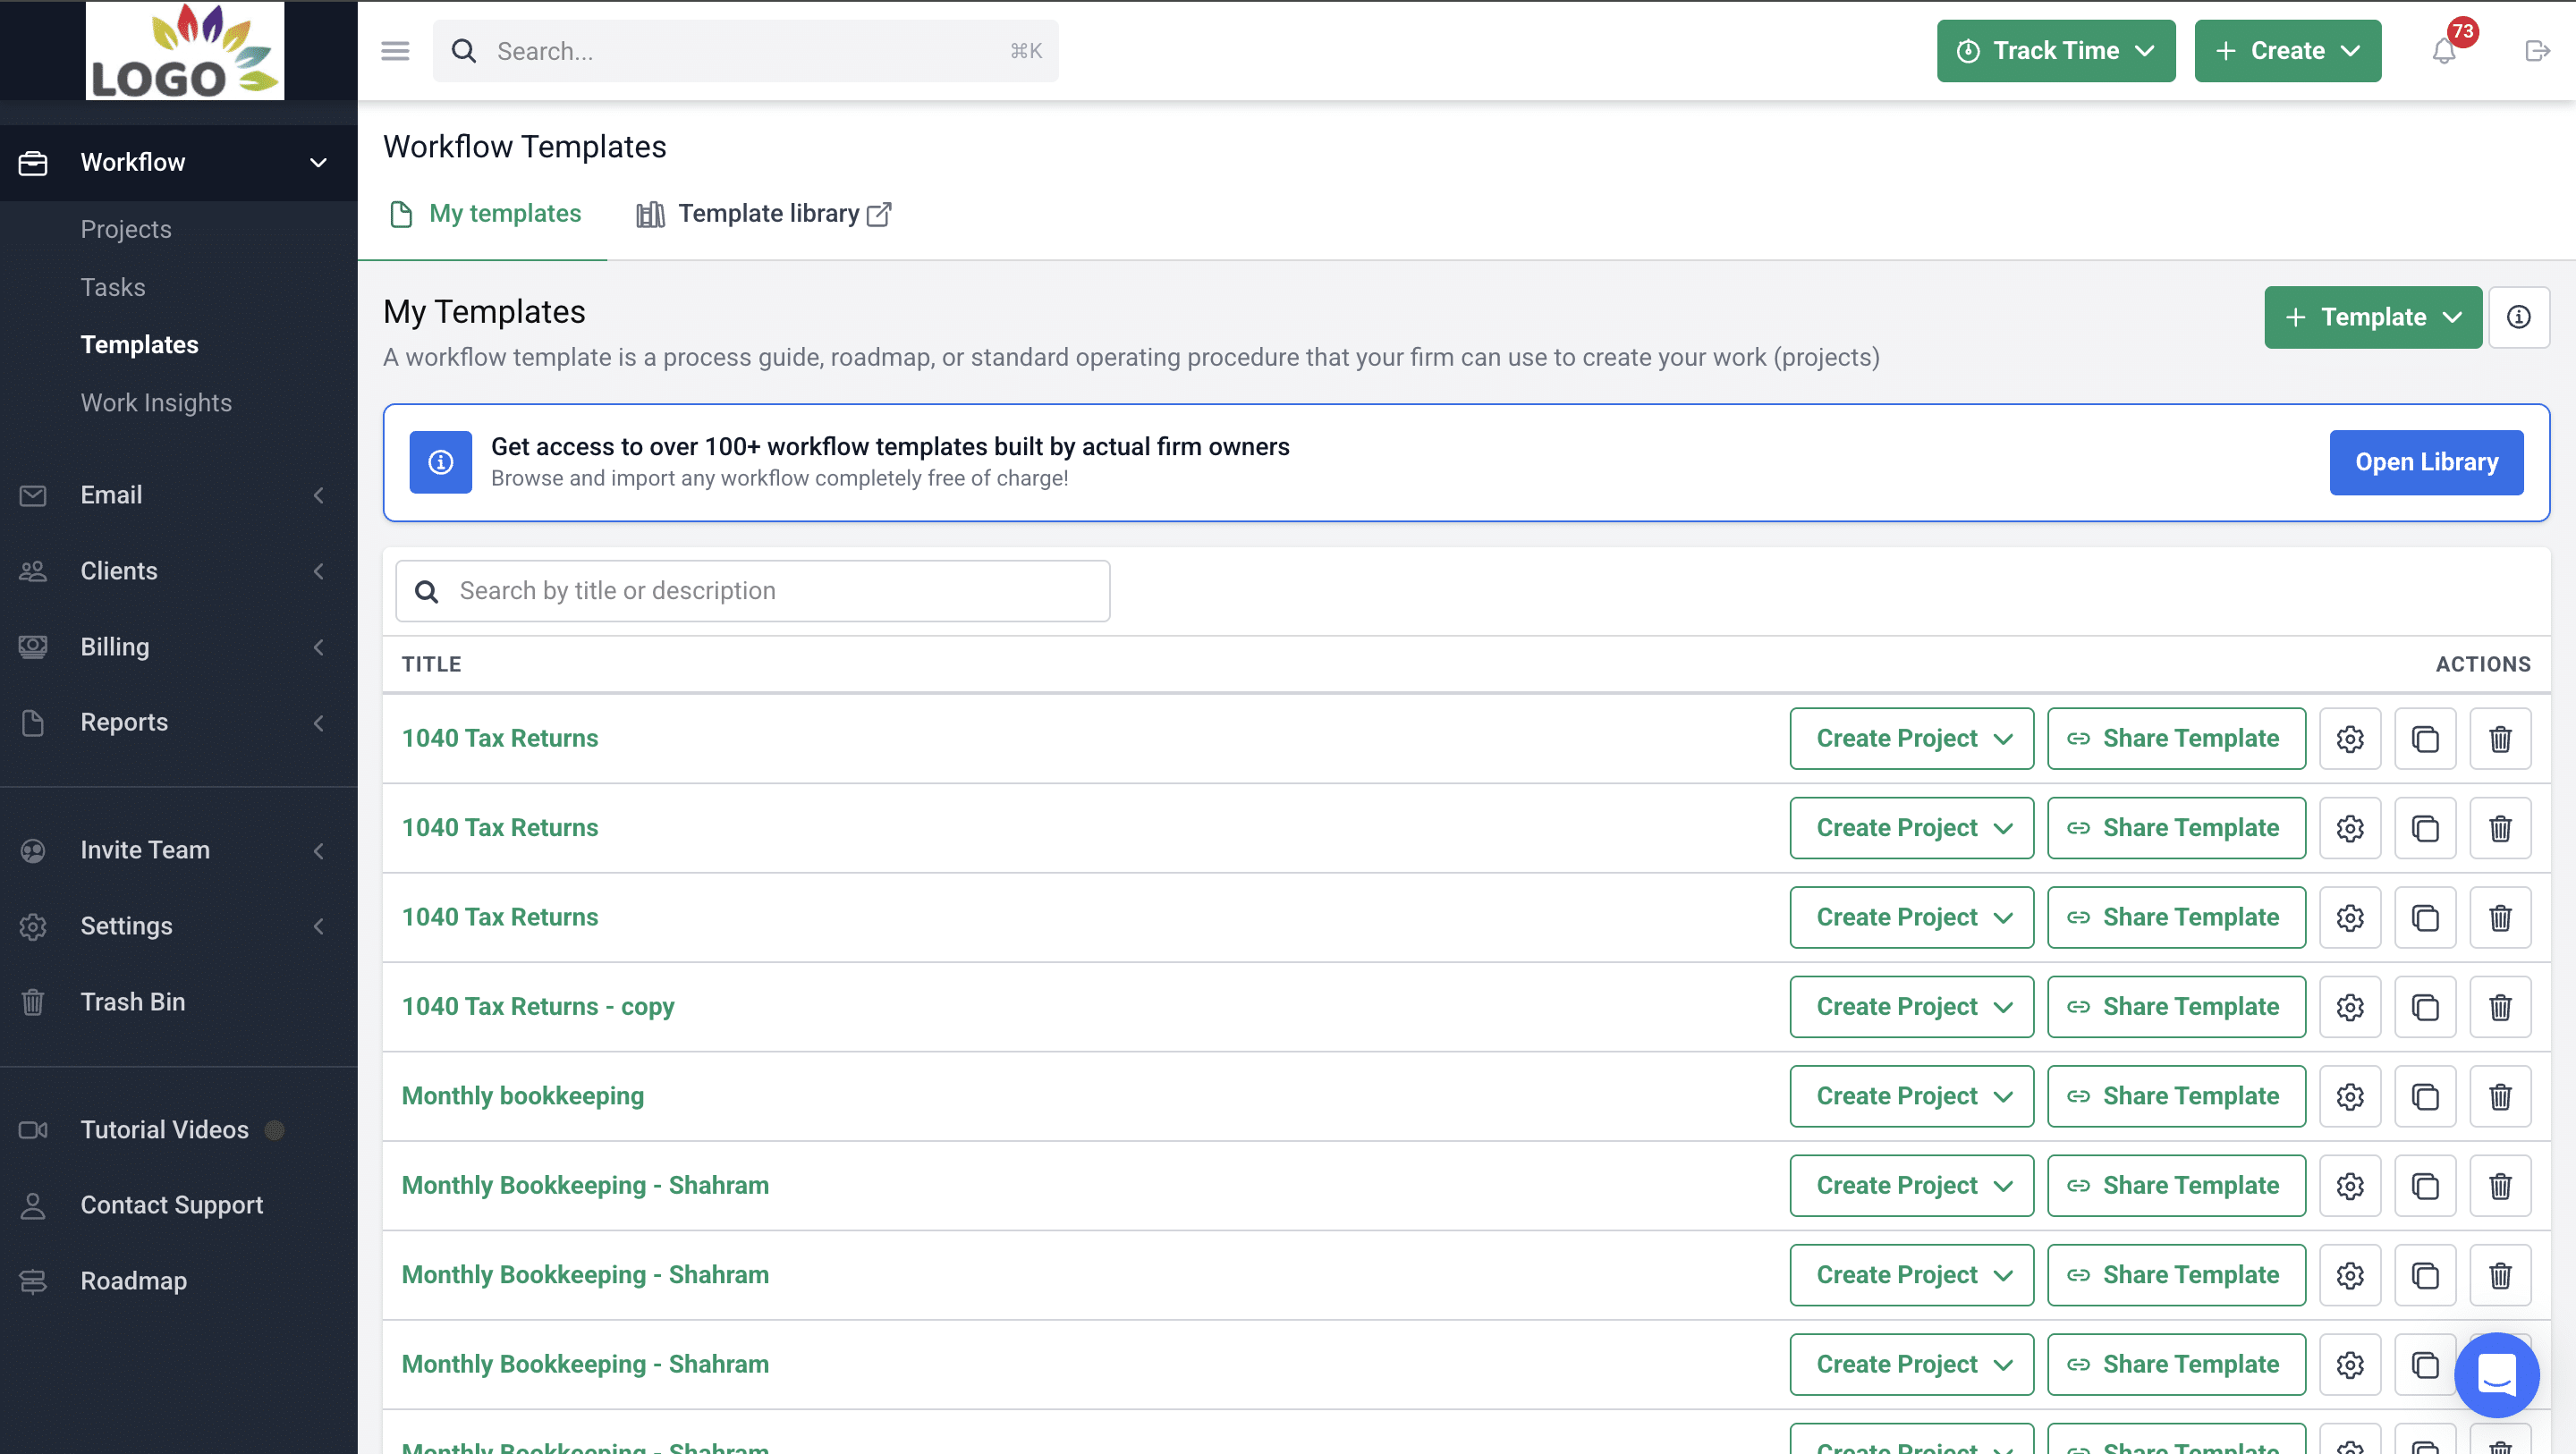The image size is (2576, 1454).
Task: Duplicate the 1040 Tax Returns - copy template
Action: (x=2425, y=1007)
